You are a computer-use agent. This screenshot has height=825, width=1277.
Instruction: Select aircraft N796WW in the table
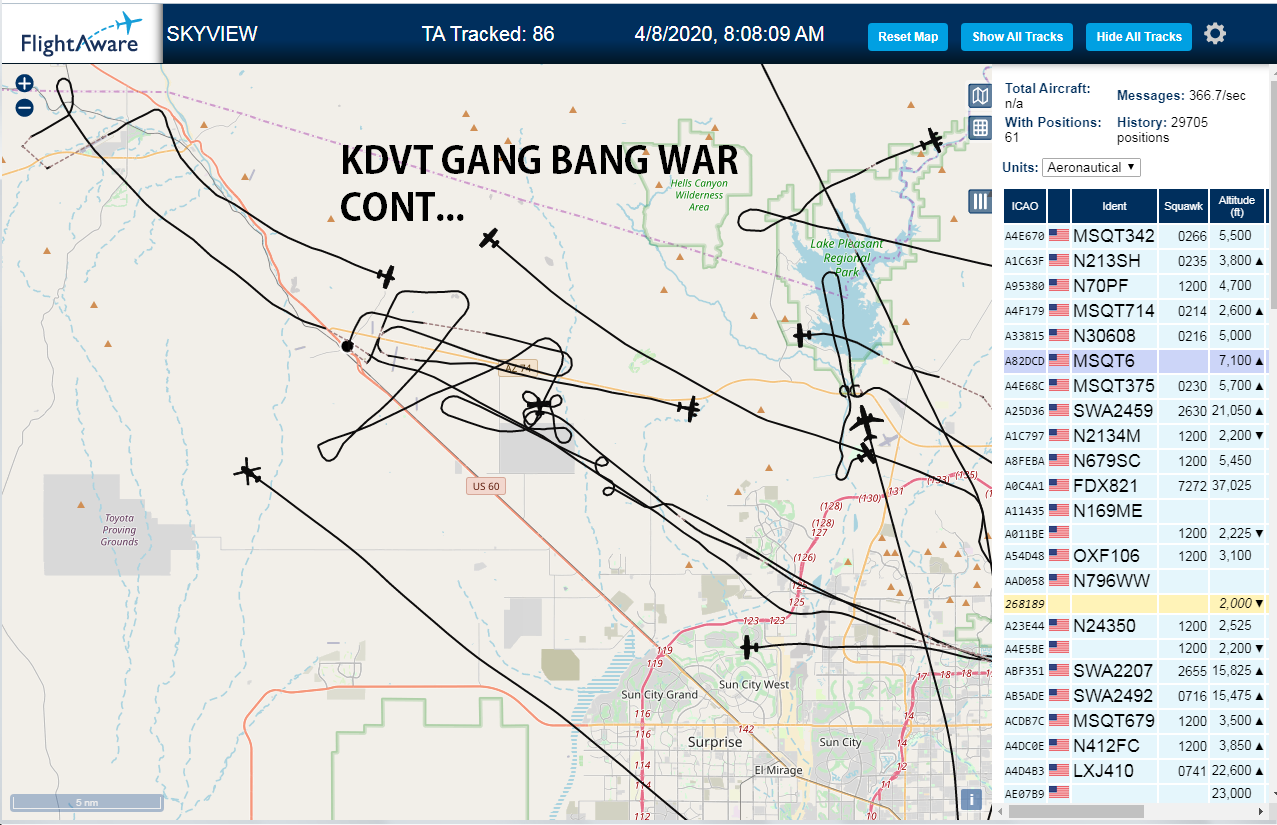click(1136, 581)
